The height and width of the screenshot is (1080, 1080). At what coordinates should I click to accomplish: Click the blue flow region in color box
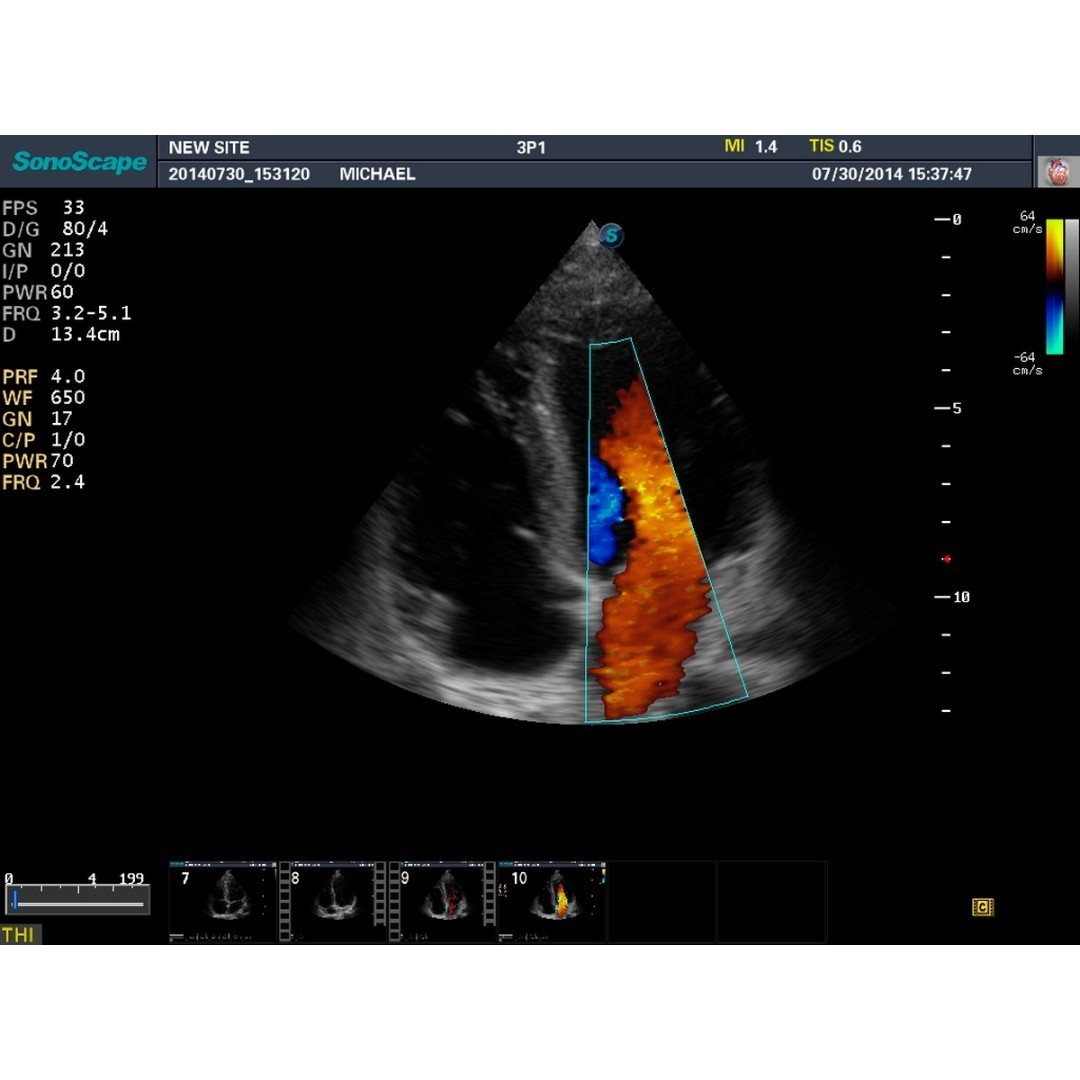(604, 510)
